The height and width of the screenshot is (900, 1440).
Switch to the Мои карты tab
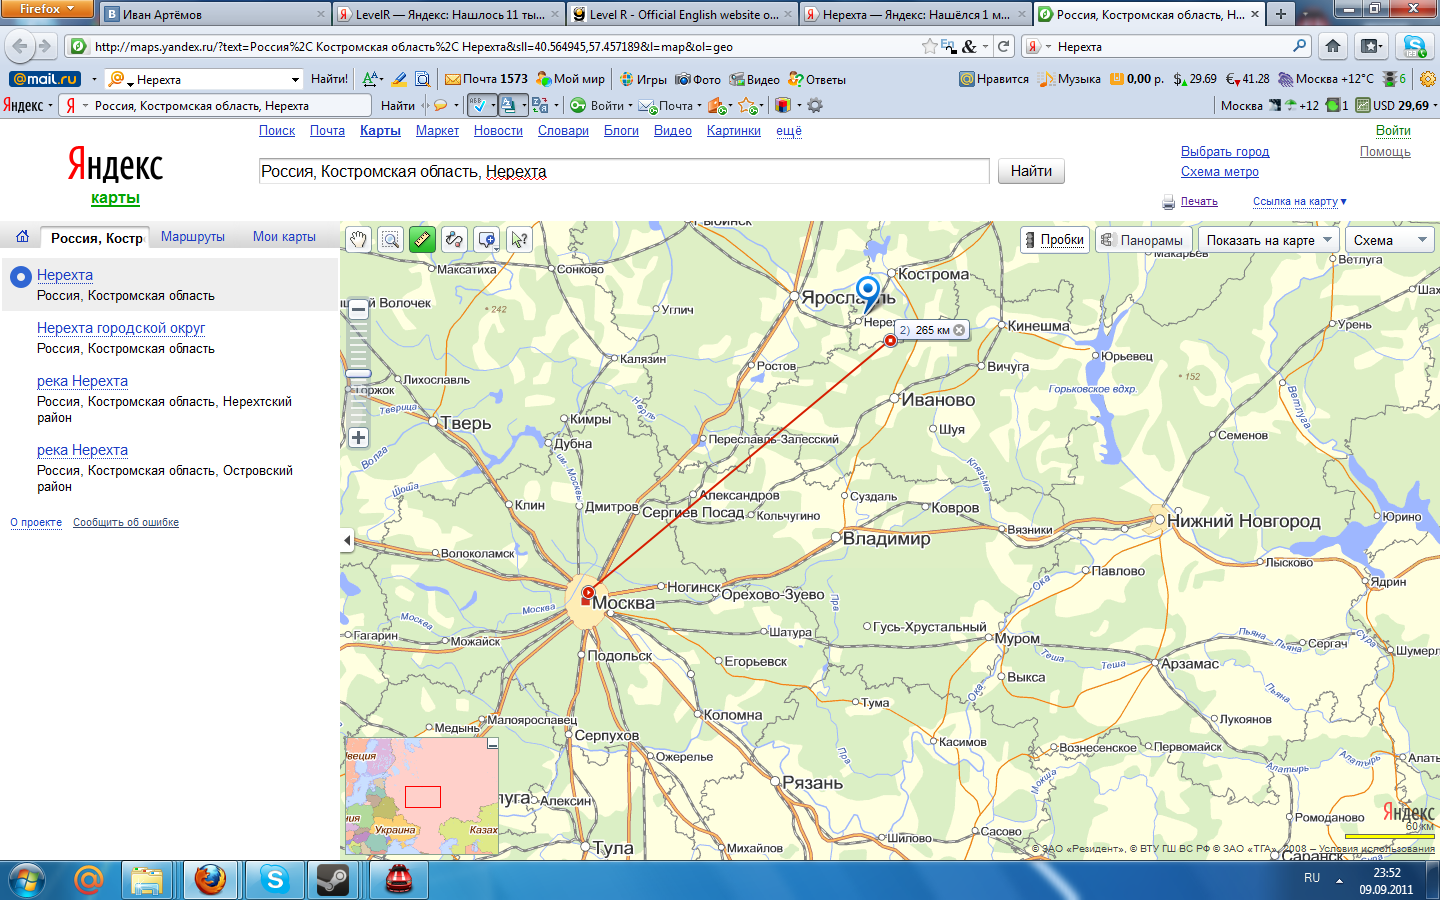[x=284, y=237]
